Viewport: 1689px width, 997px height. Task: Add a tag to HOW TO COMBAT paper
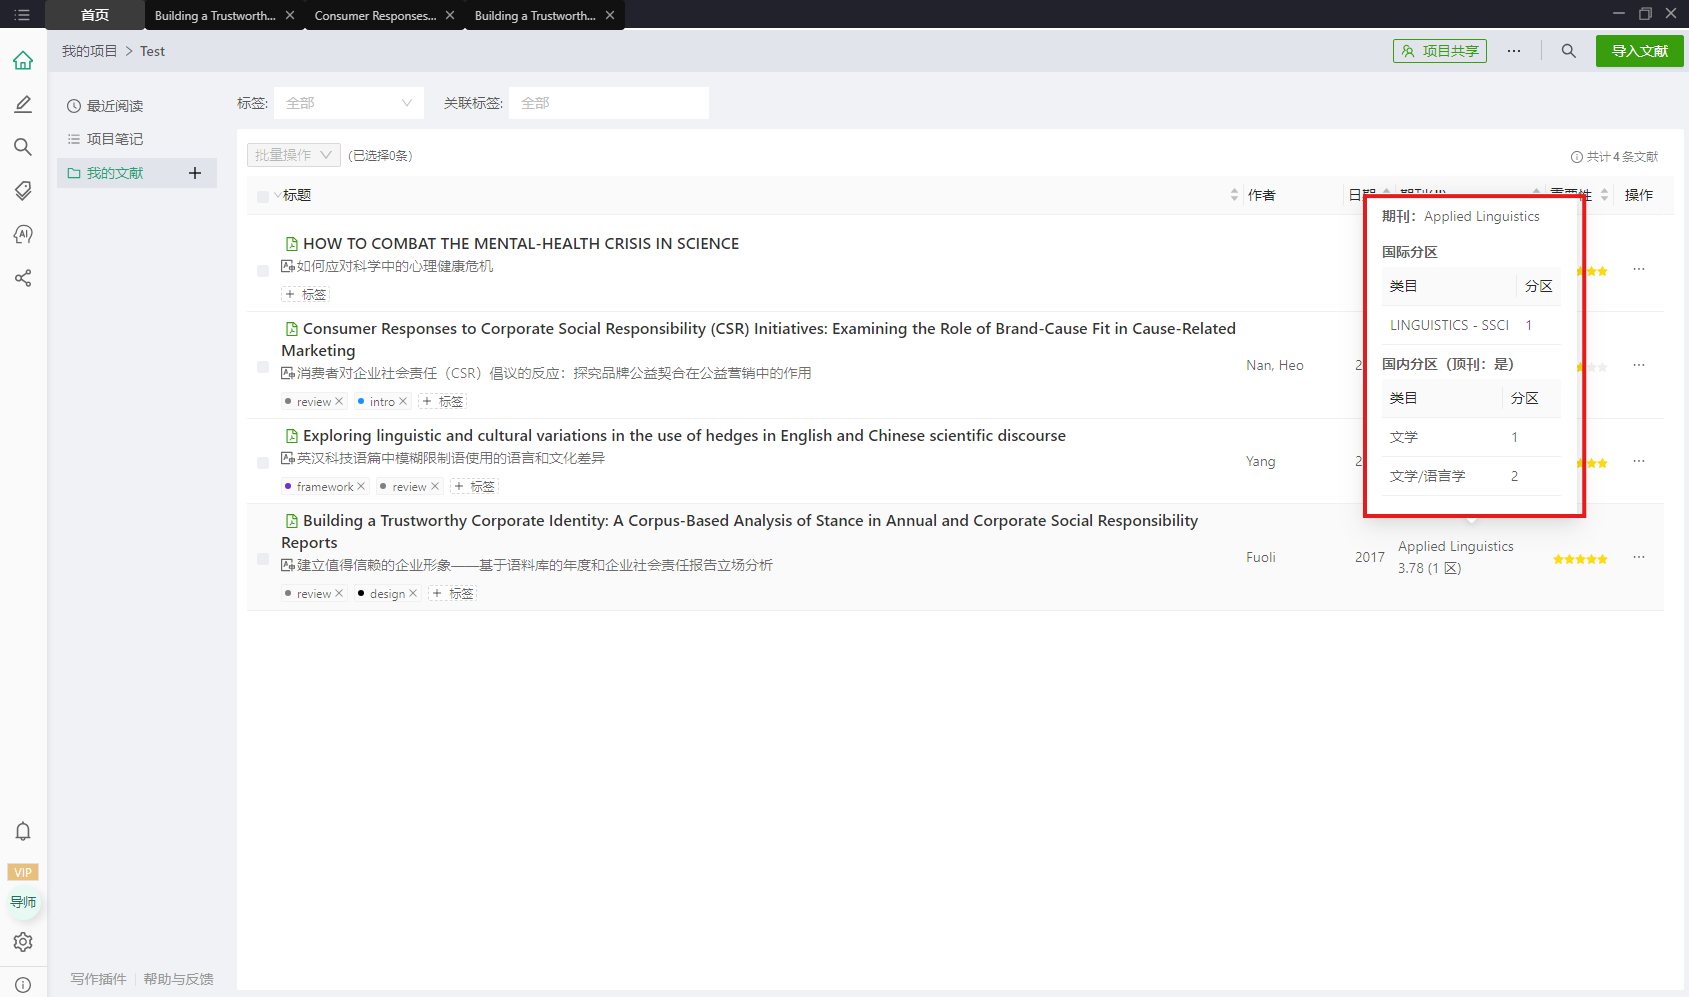(x=305, y=294)
